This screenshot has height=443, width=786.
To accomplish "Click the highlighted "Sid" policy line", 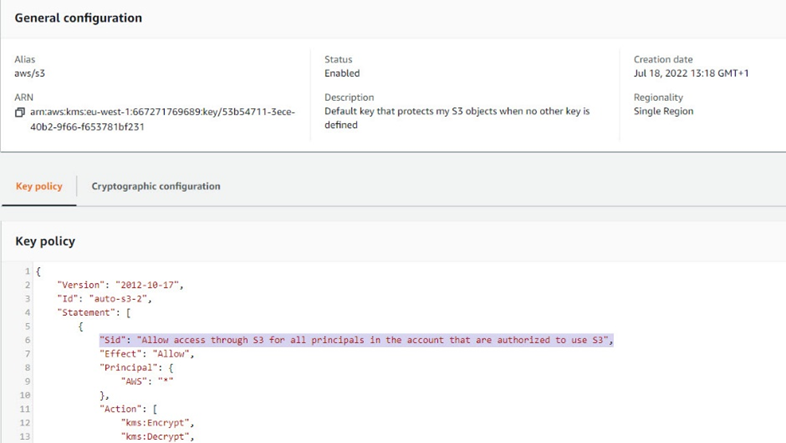I will (355, 341).
